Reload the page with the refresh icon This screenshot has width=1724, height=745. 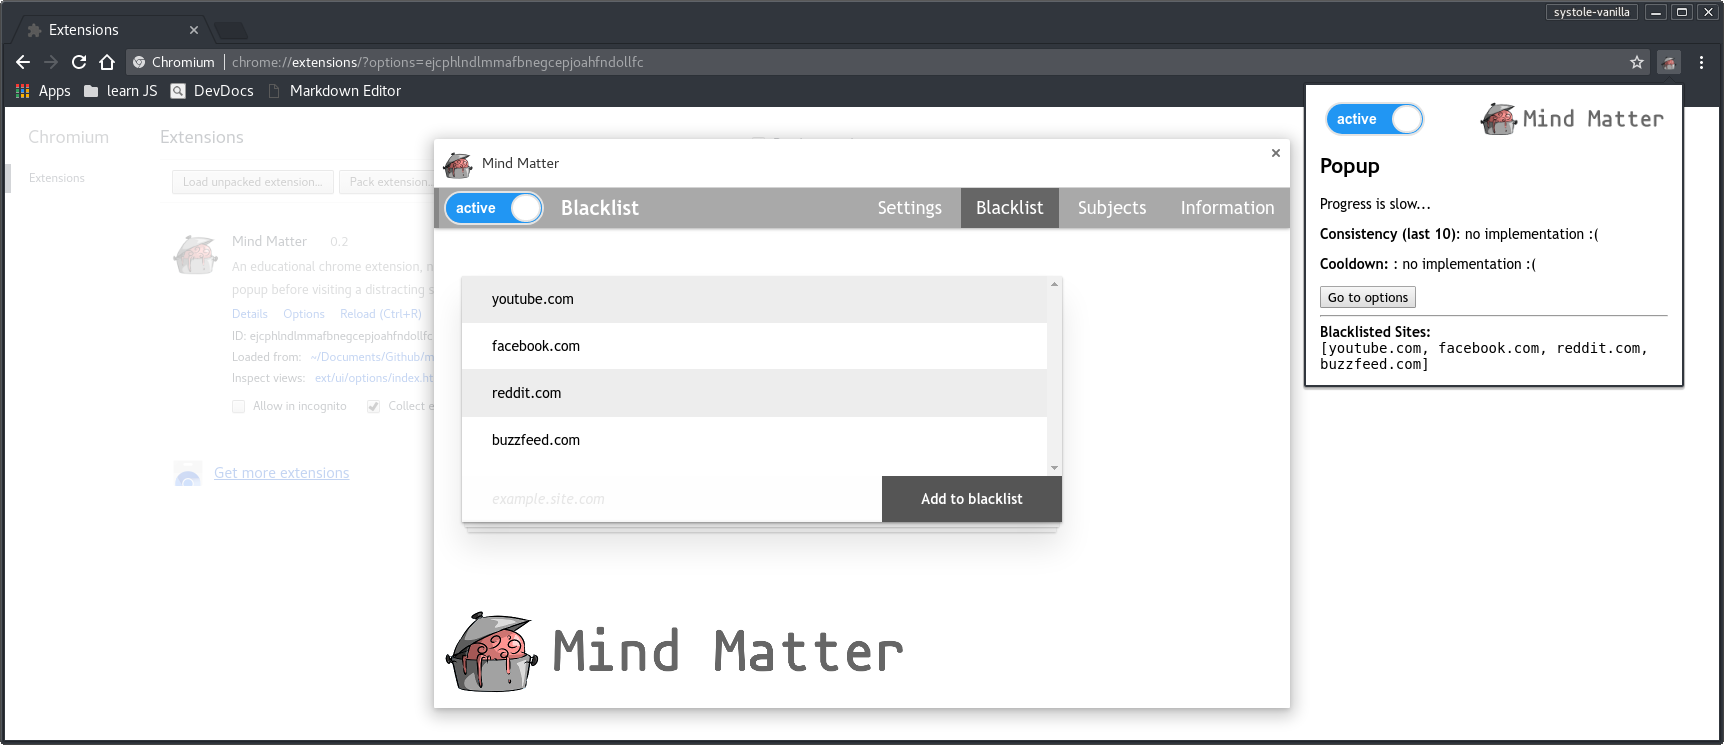[x=79, y=62]
